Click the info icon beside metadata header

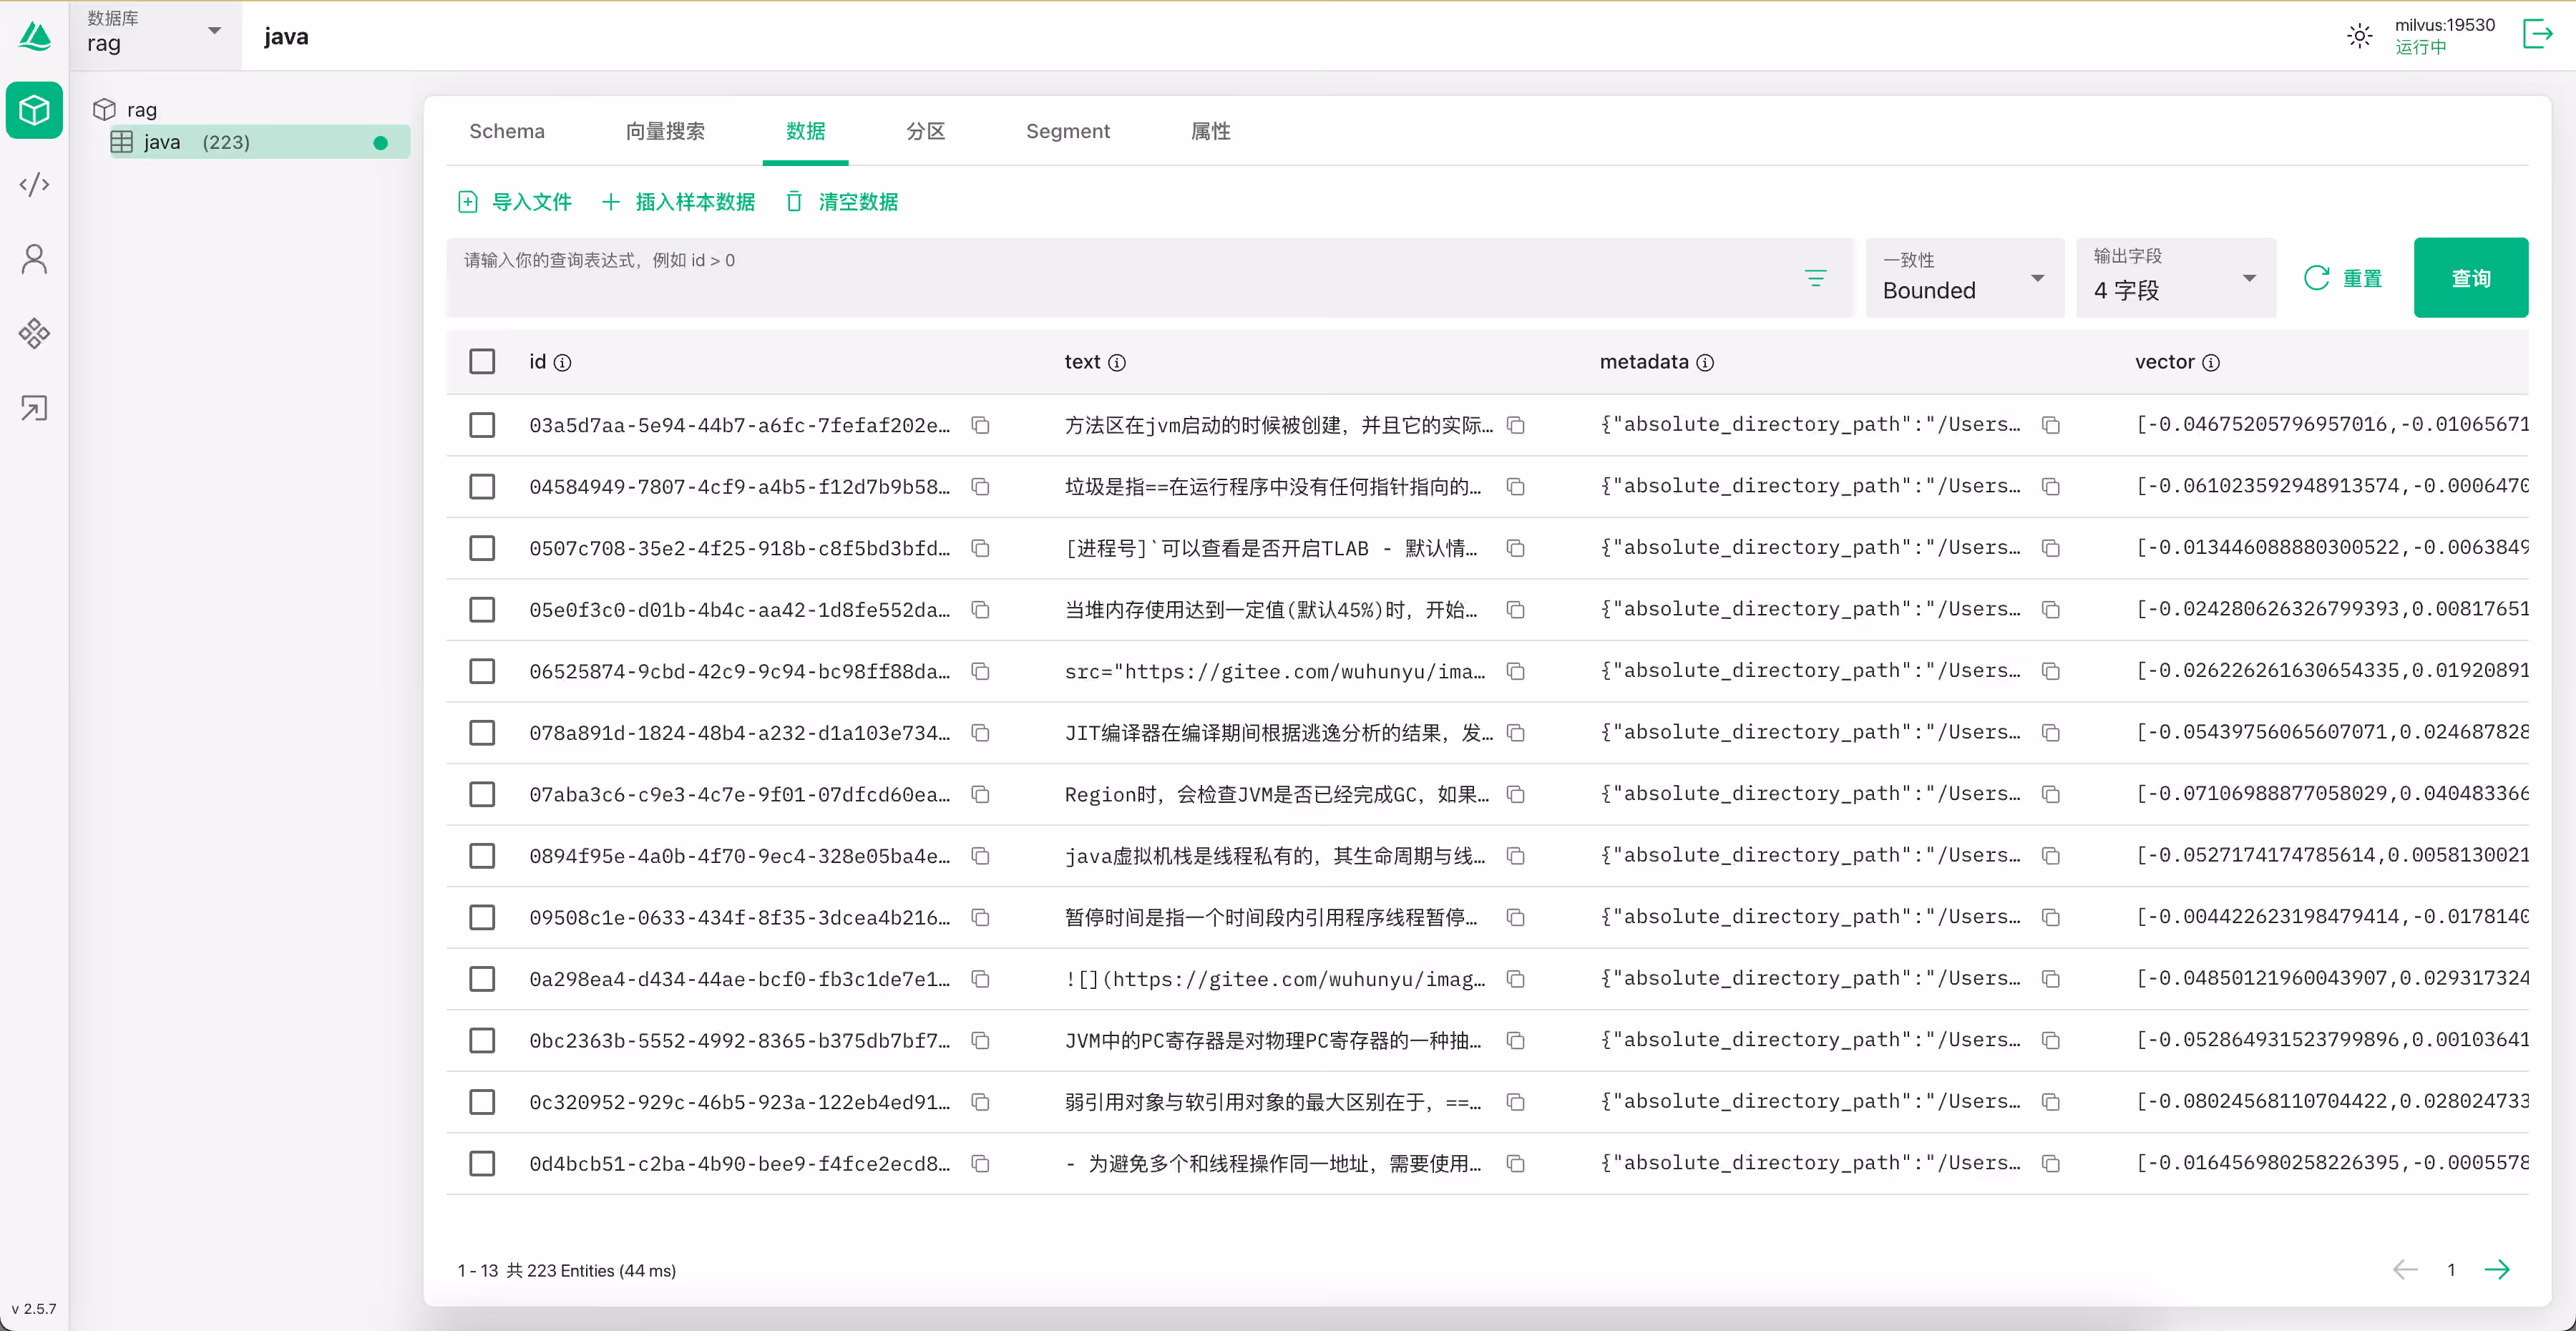pyautogui.click(x=1705, y=362)
